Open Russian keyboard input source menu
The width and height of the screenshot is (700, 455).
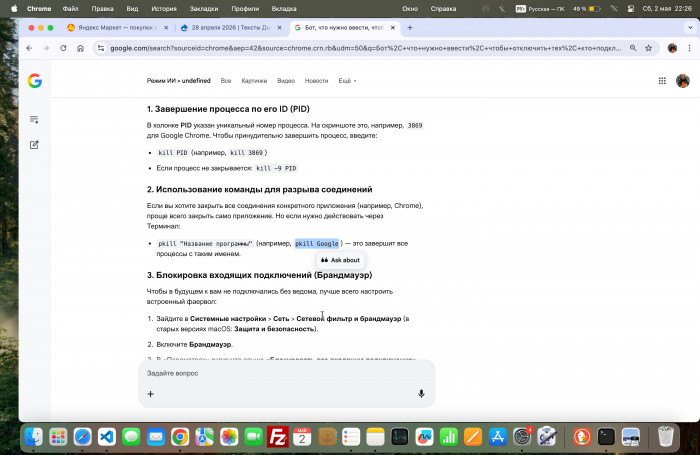click(540, 8)
